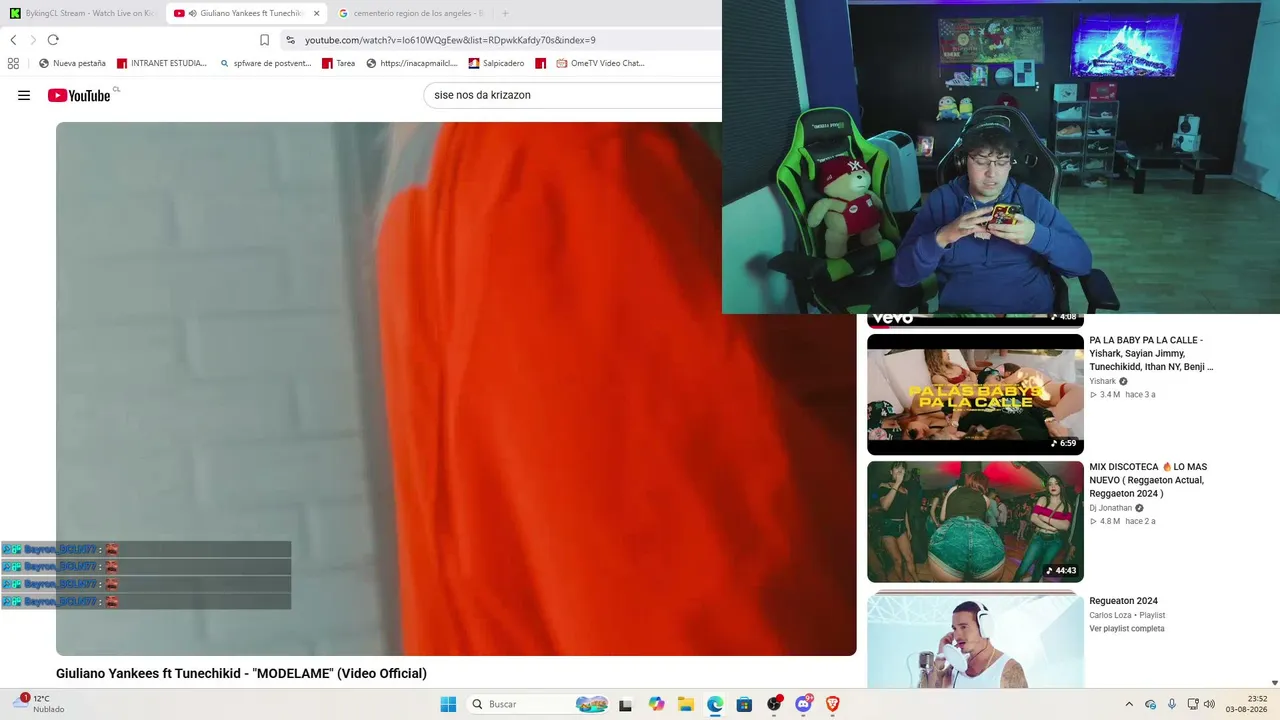Open the Regueaton 2024 playlist title
The image size is (1280, 720).
[x=1123, y=601]
